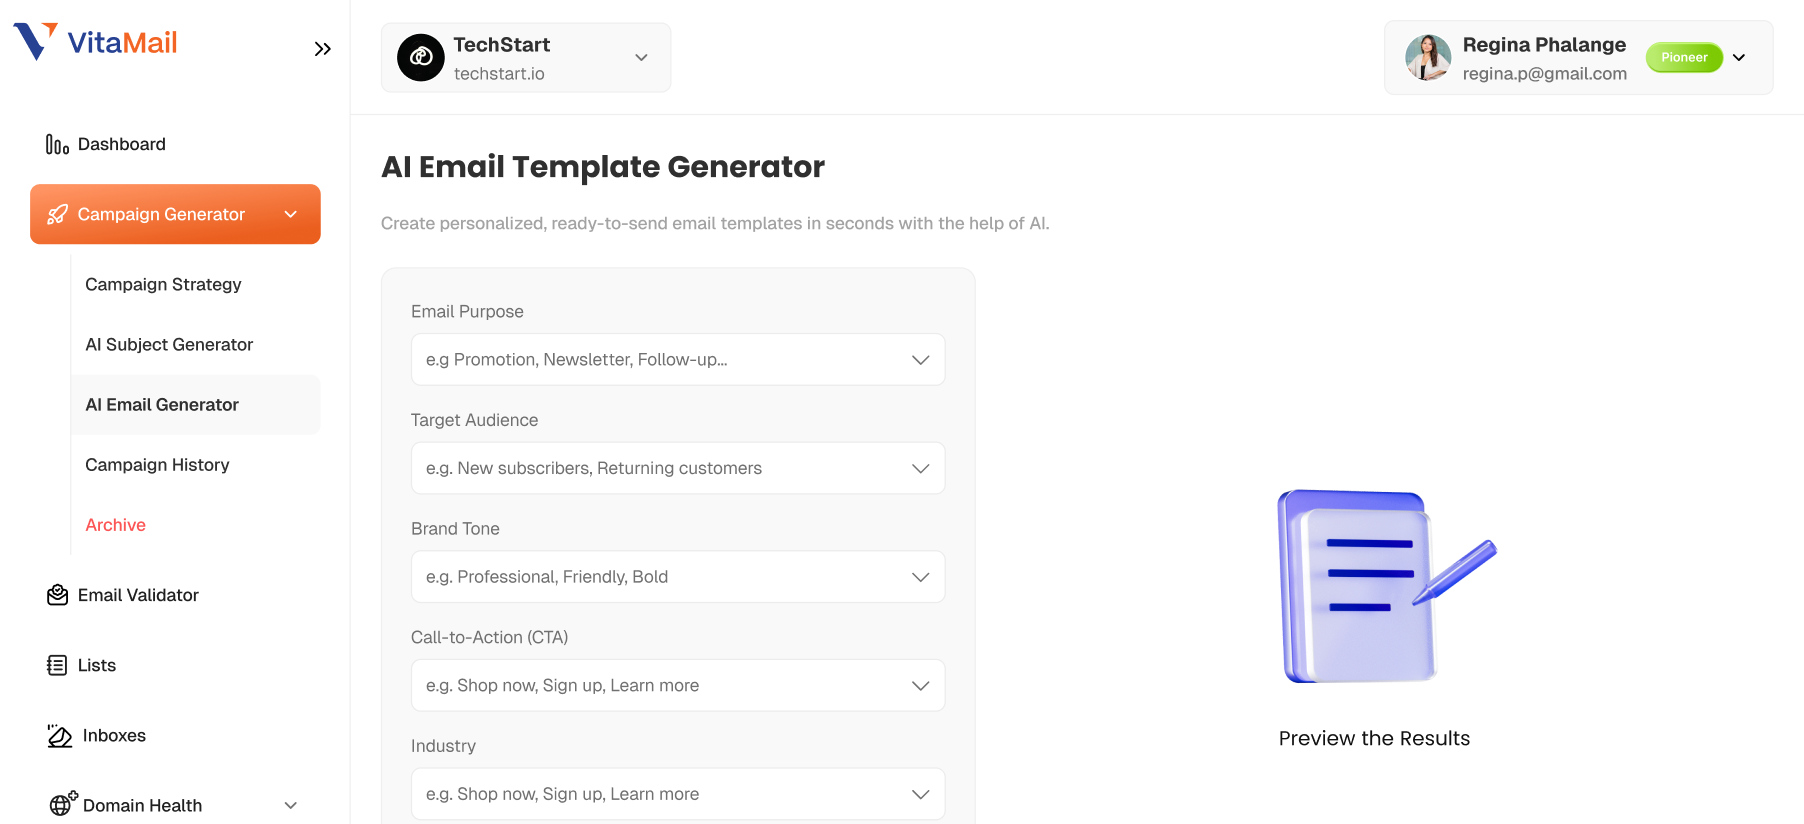Collapse the Campaign Generator submenu
The image size is (1804, 824).
click(291, 214)
